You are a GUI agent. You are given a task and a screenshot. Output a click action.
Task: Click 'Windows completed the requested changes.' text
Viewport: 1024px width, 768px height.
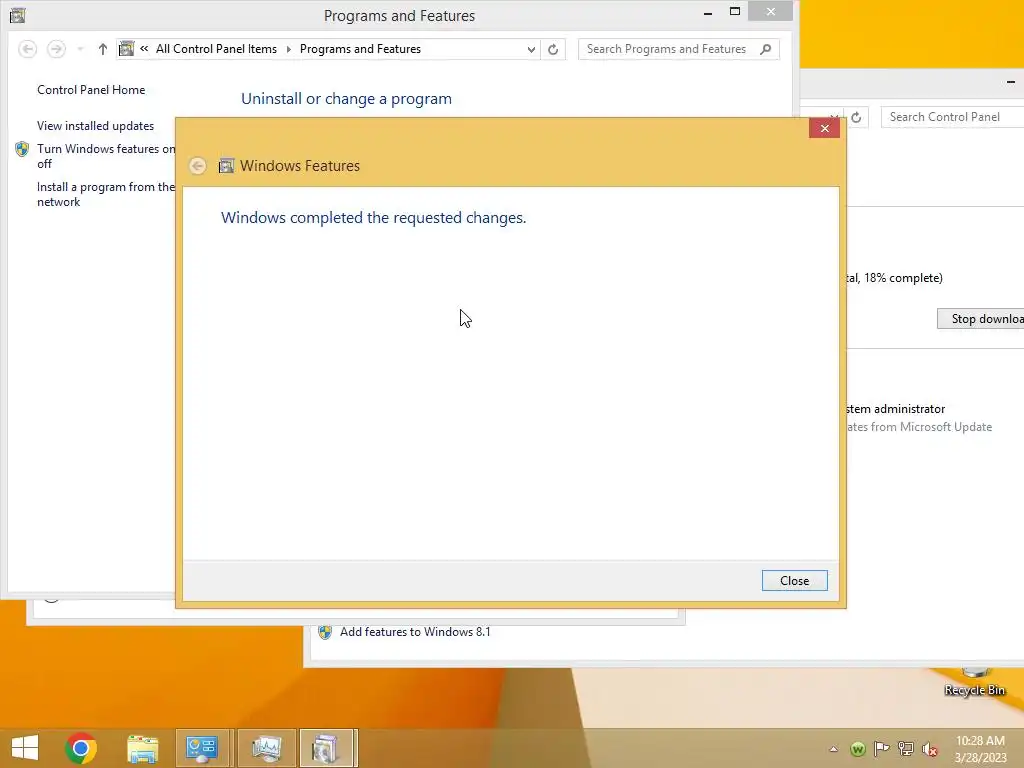tap(374, 217)
